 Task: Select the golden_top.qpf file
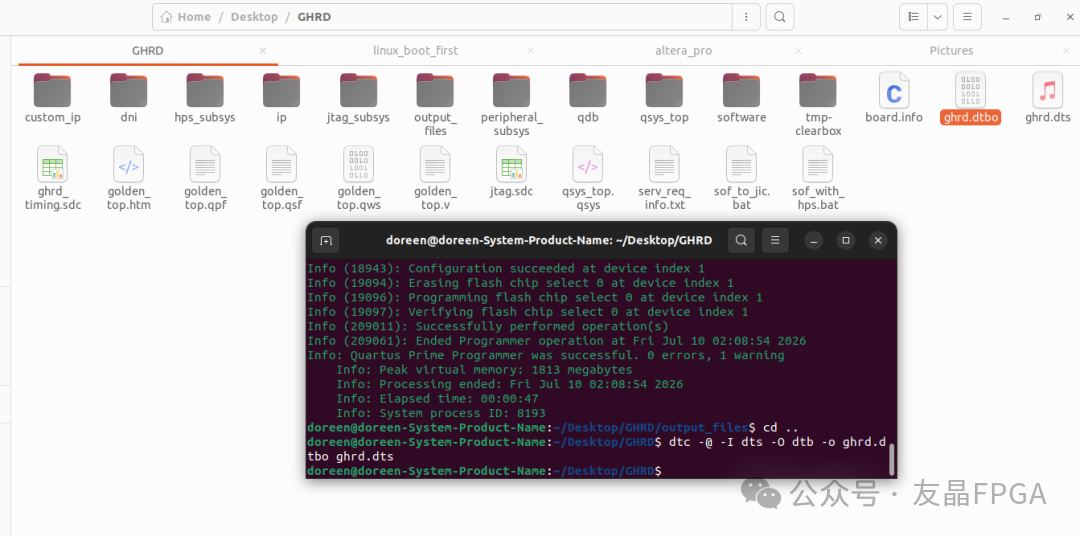[205, 178]
